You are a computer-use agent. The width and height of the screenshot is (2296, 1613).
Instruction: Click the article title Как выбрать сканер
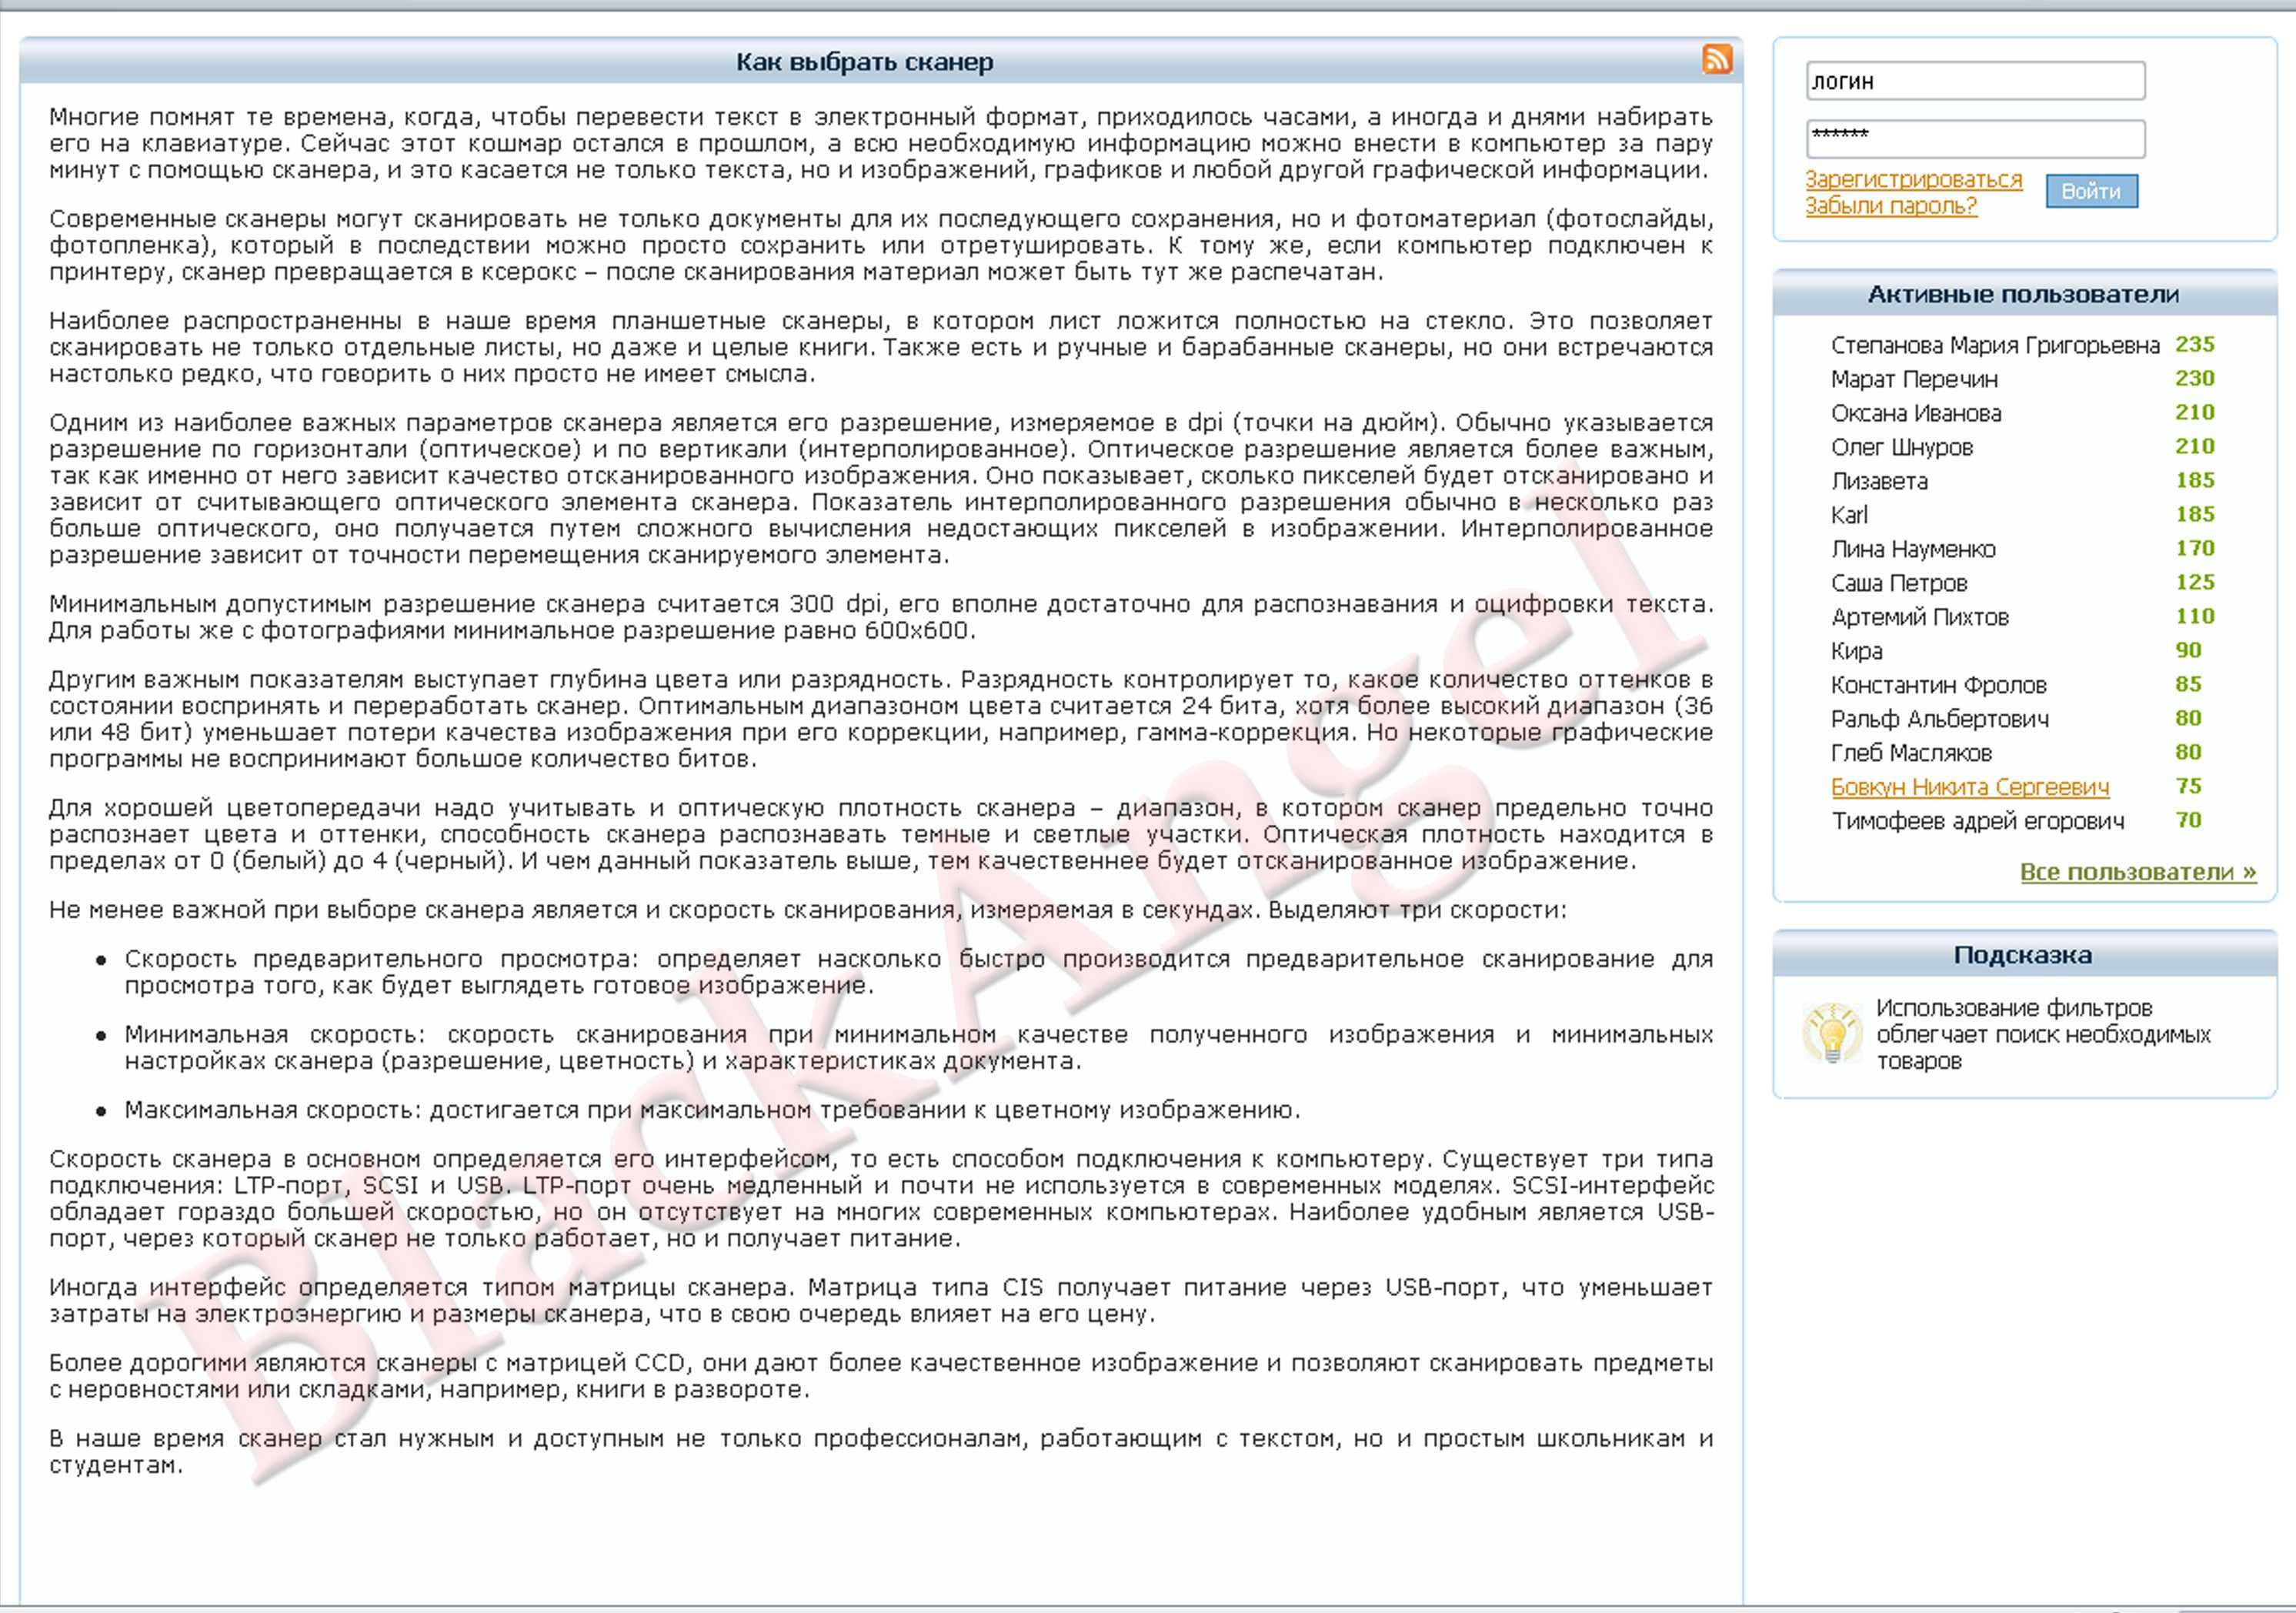[864, 62]
